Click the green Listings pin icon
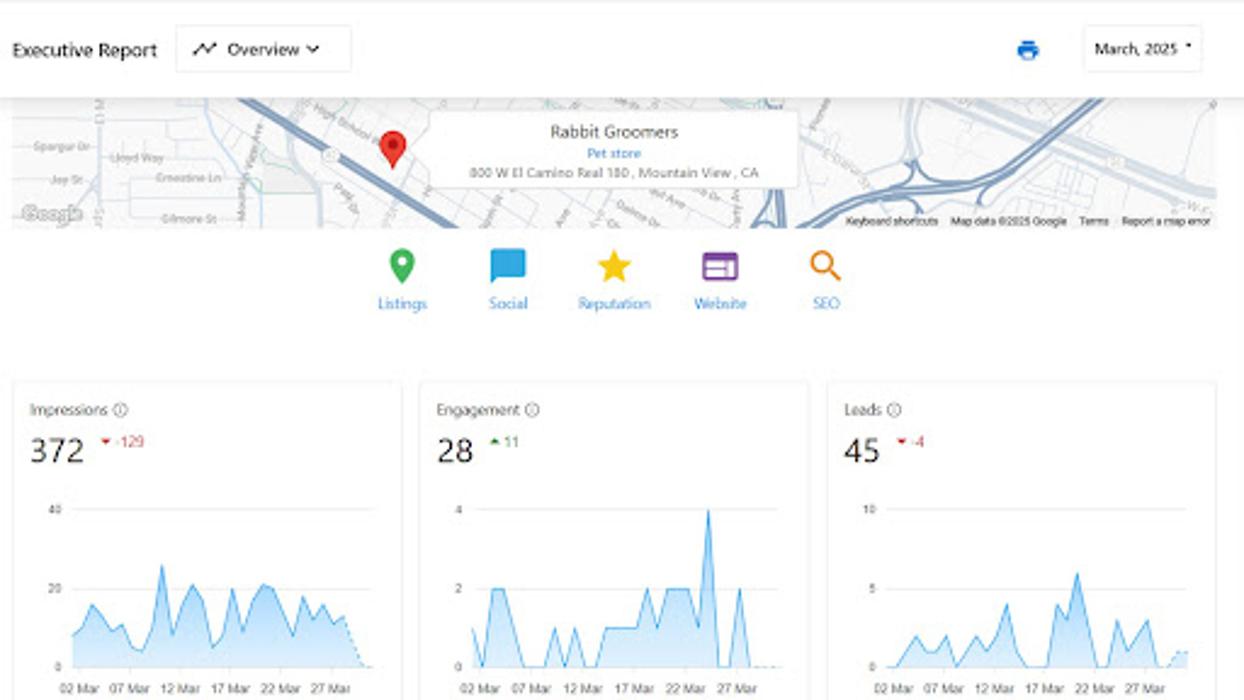The image size is (1244, 700). tap(401, 267)
